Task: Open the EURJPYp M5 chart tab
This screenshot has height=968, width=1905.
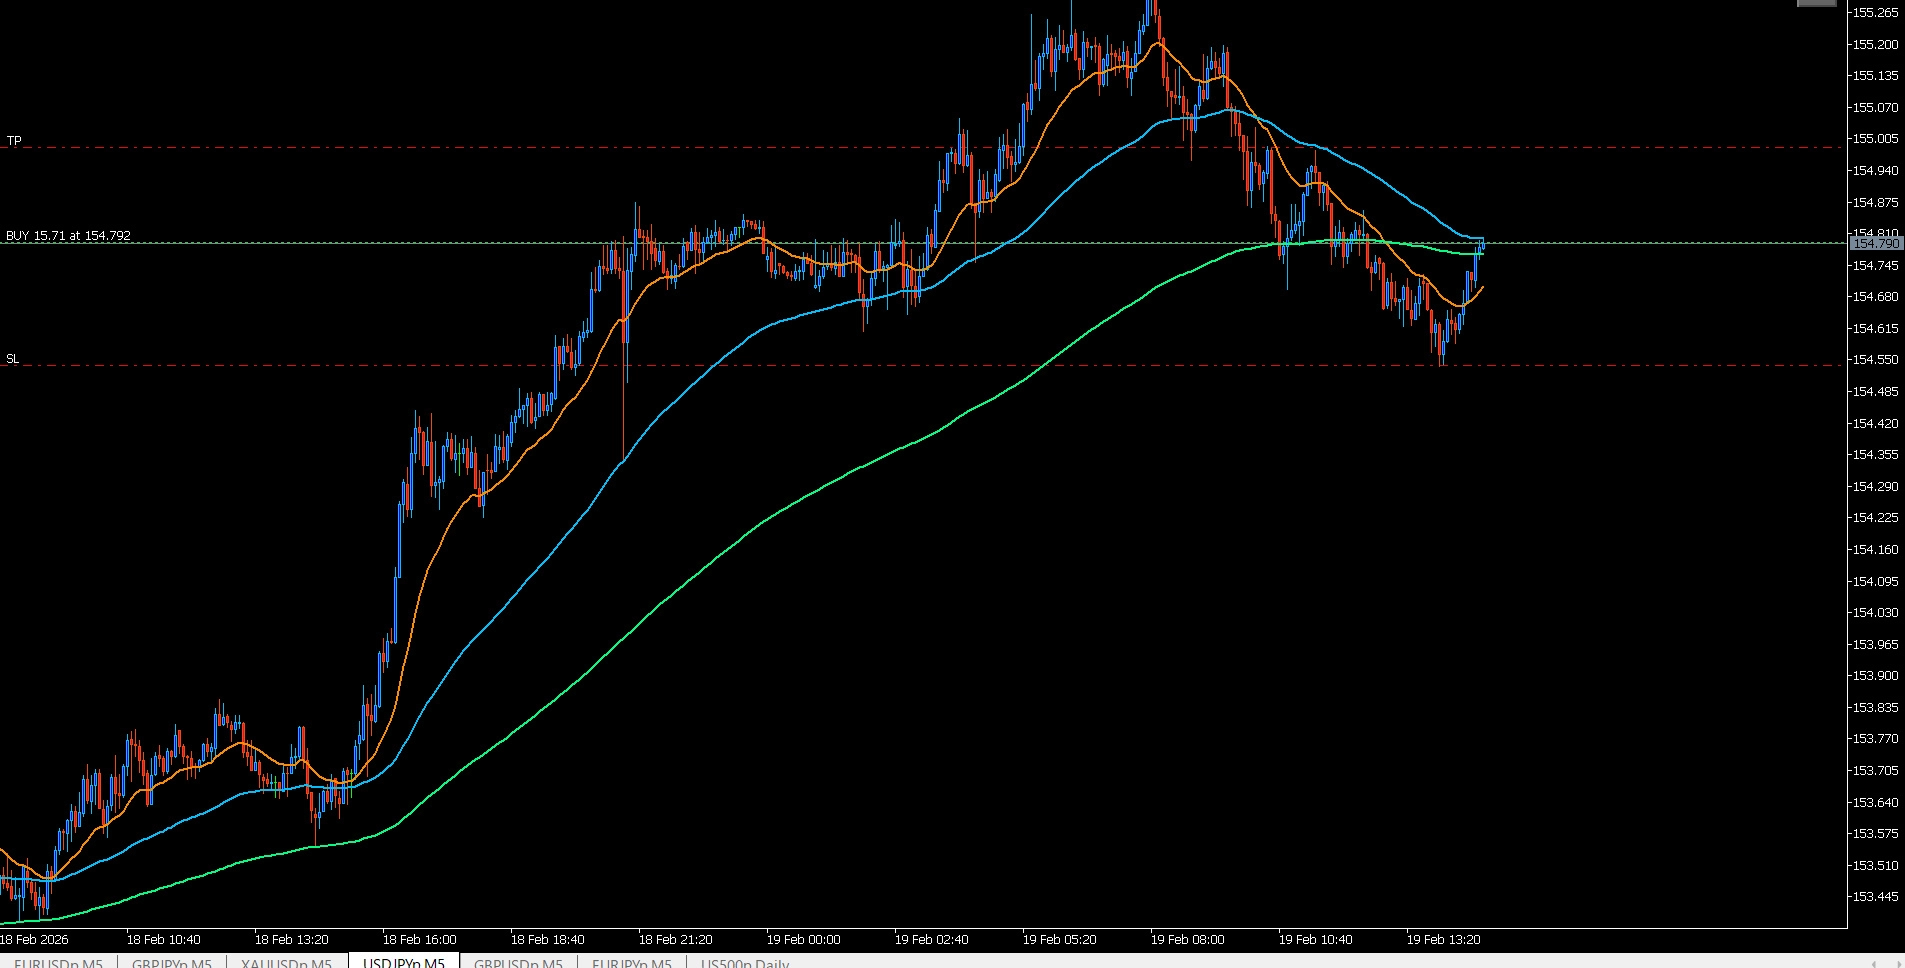Action: (632, 962)
